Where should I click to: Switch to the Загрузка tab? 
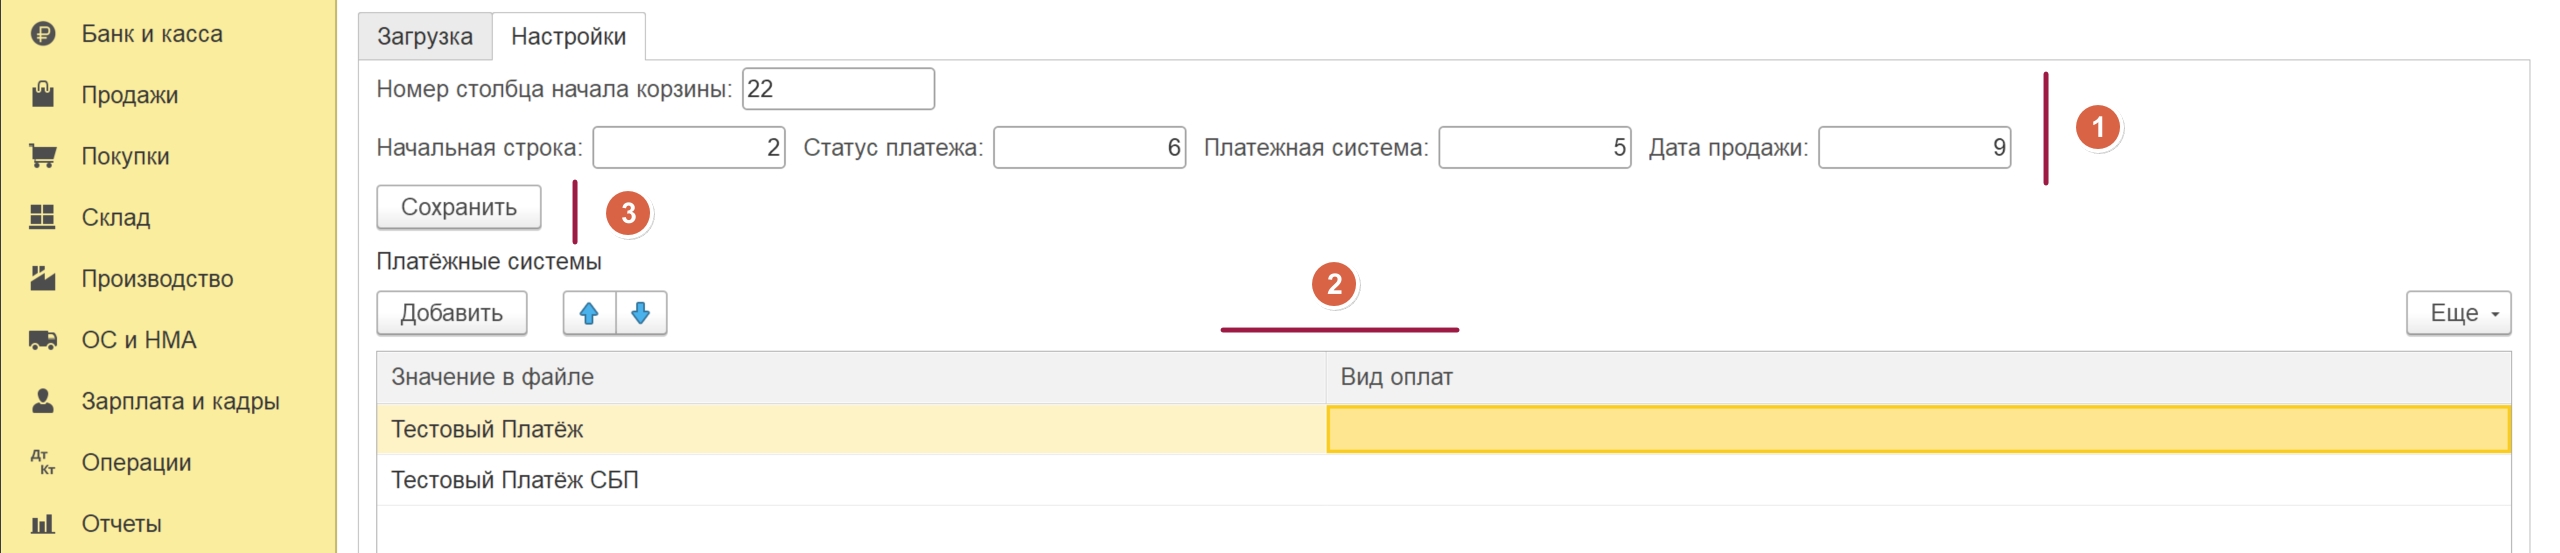pos(425,37)
